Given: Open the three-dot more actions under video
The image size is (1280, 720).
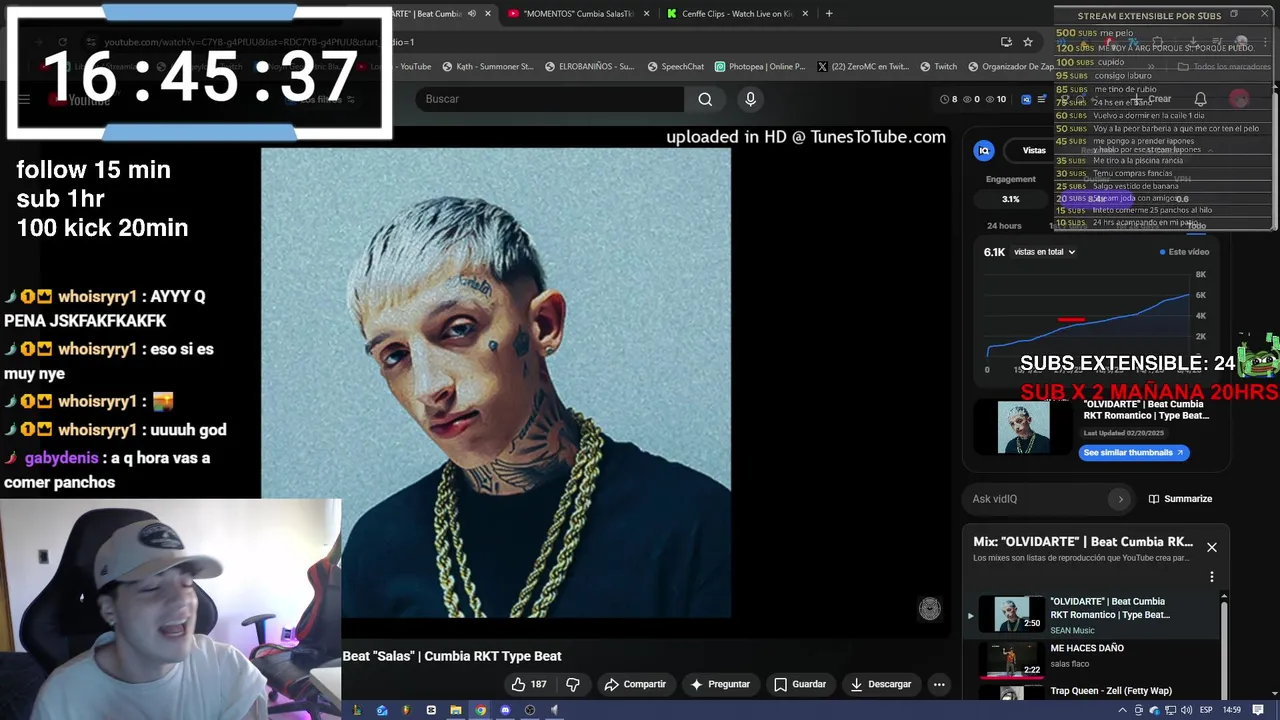Looking at the screenshot, I should (x=939, y=684).
